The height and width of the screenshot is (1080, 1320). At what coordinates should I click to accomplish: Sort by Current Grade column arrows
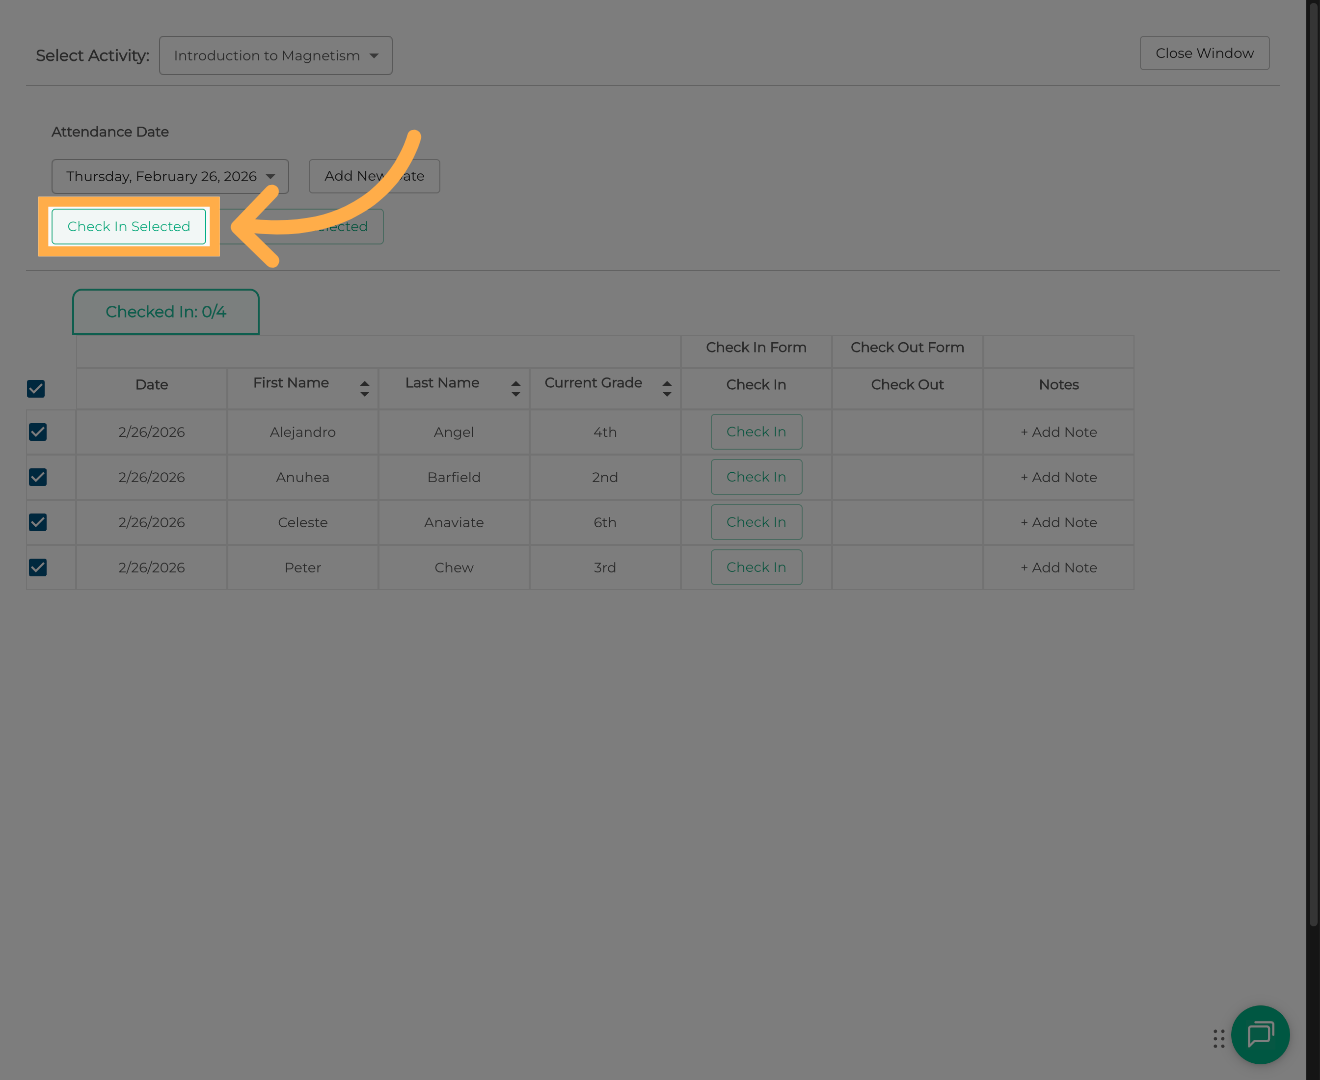(667, 388)
